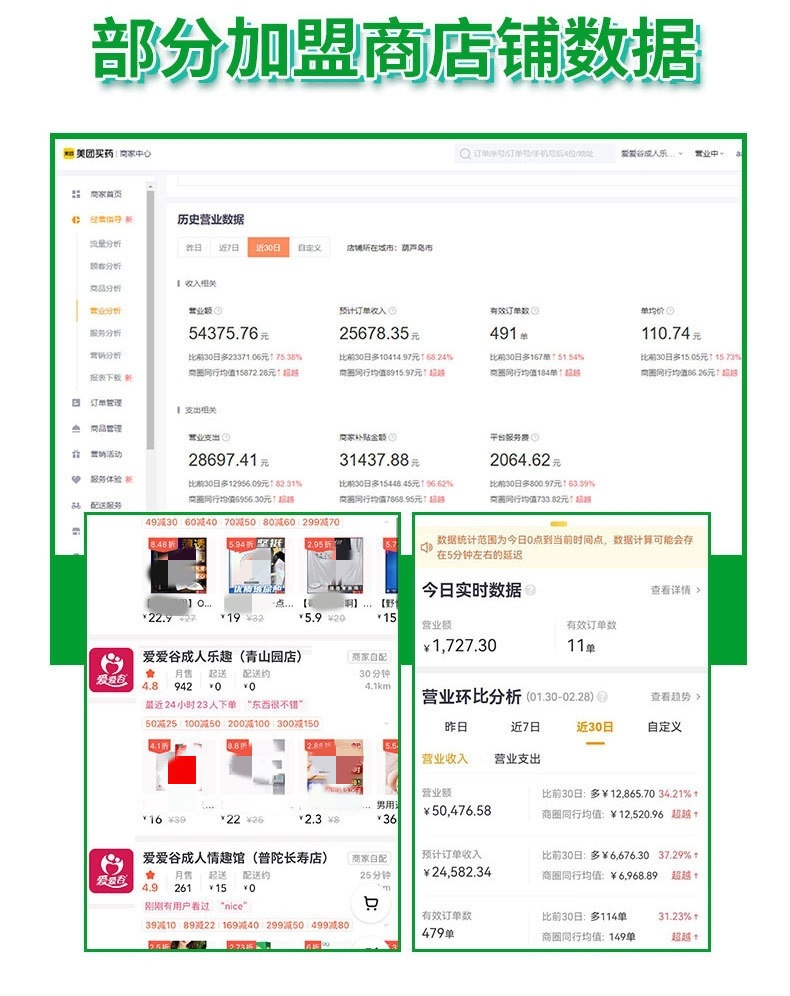Select 昨日 tab in 营业环比分析
Viewport: 790px width, 996px height.
455,727
